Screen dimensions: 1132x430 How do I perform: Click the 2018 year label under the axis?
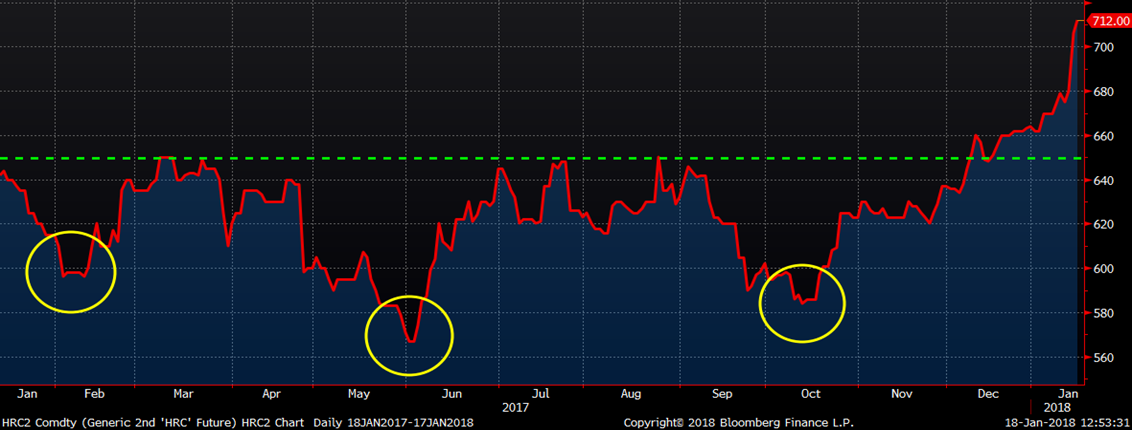(x=1057, y=406)
